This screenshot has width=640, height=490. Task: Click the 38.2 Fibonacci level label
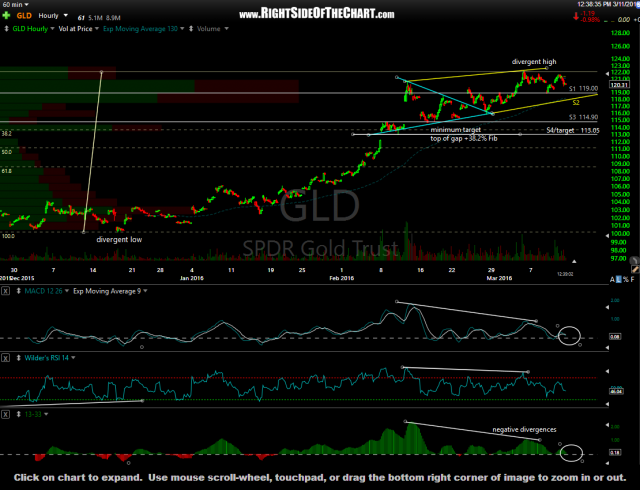click(7, 134)
